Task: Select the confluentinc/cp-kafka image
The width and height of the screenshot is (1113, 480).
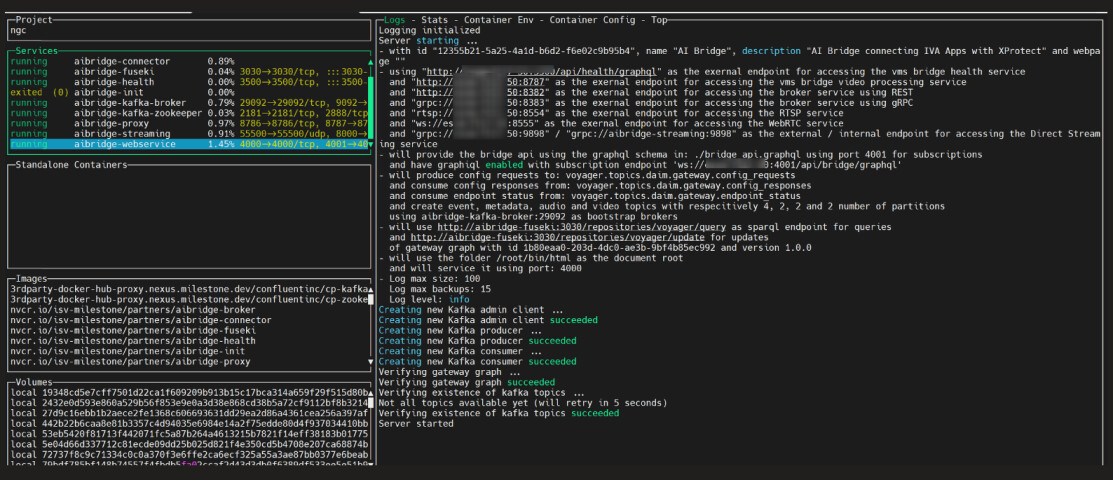Action: point(185,289)
